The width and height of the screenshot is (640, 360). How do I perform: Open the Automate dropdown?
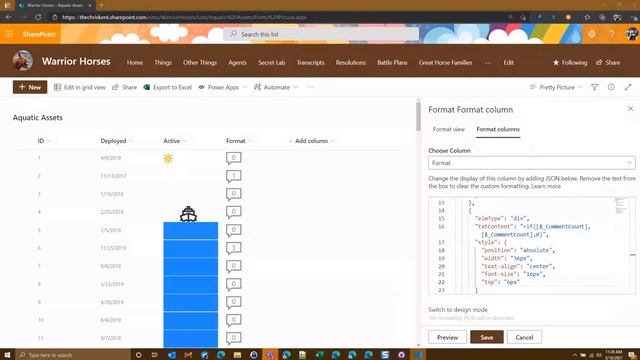[276, 87]
